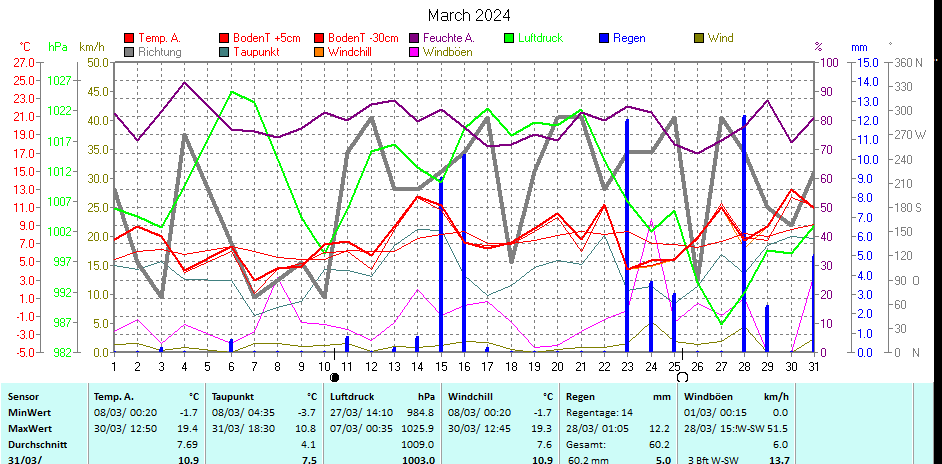942x464 pixels.
Task: Click the Windböen table column header
Action: 708,397
